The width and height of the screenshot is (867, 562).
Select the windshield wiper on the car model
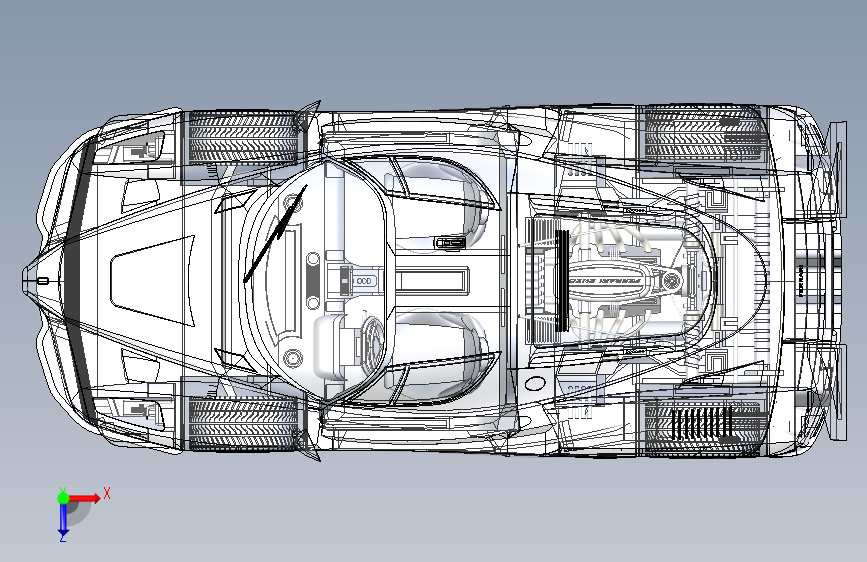[x=275, y=233]
